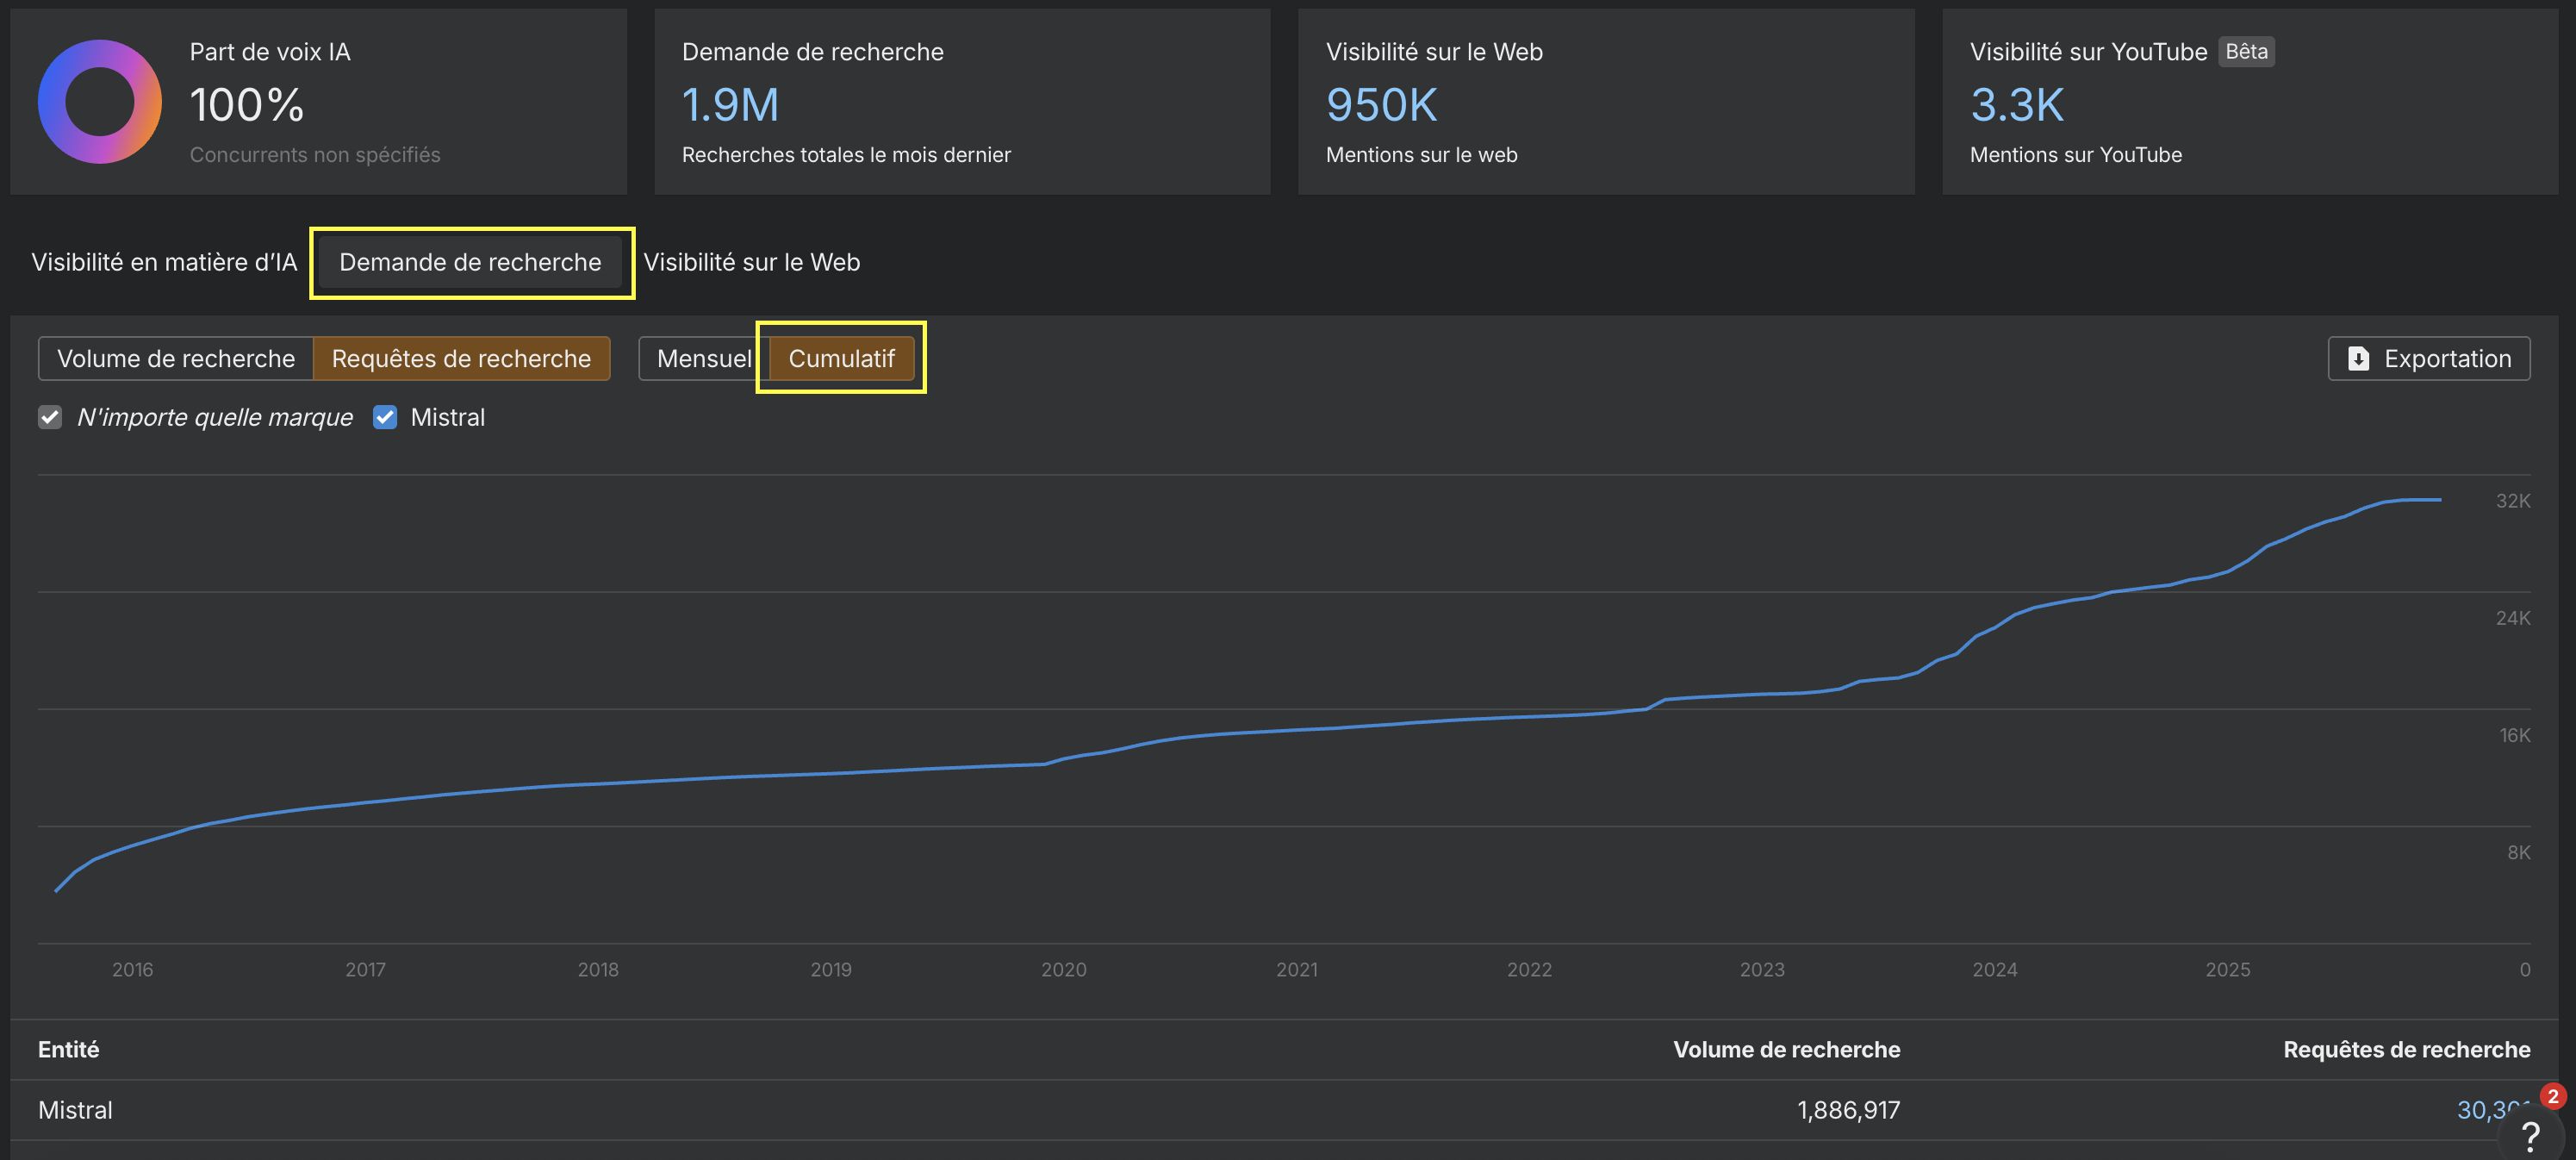
Task: Click the 'Mistral' entity row in the table
Action: 74,1109
